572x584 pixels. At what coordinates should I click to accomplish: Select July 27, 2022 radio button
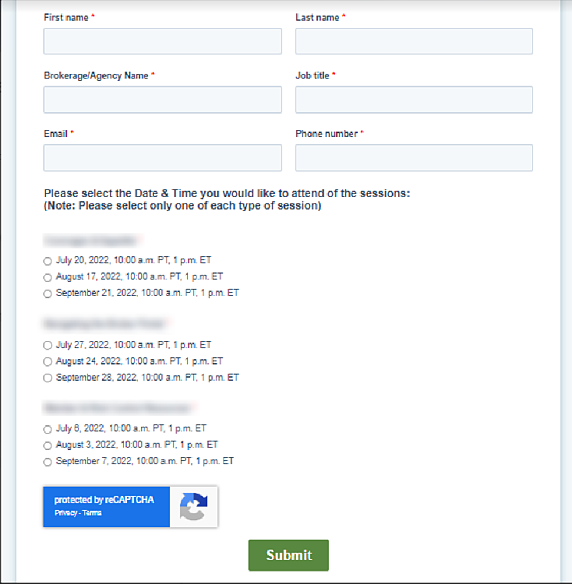(47, 345)
